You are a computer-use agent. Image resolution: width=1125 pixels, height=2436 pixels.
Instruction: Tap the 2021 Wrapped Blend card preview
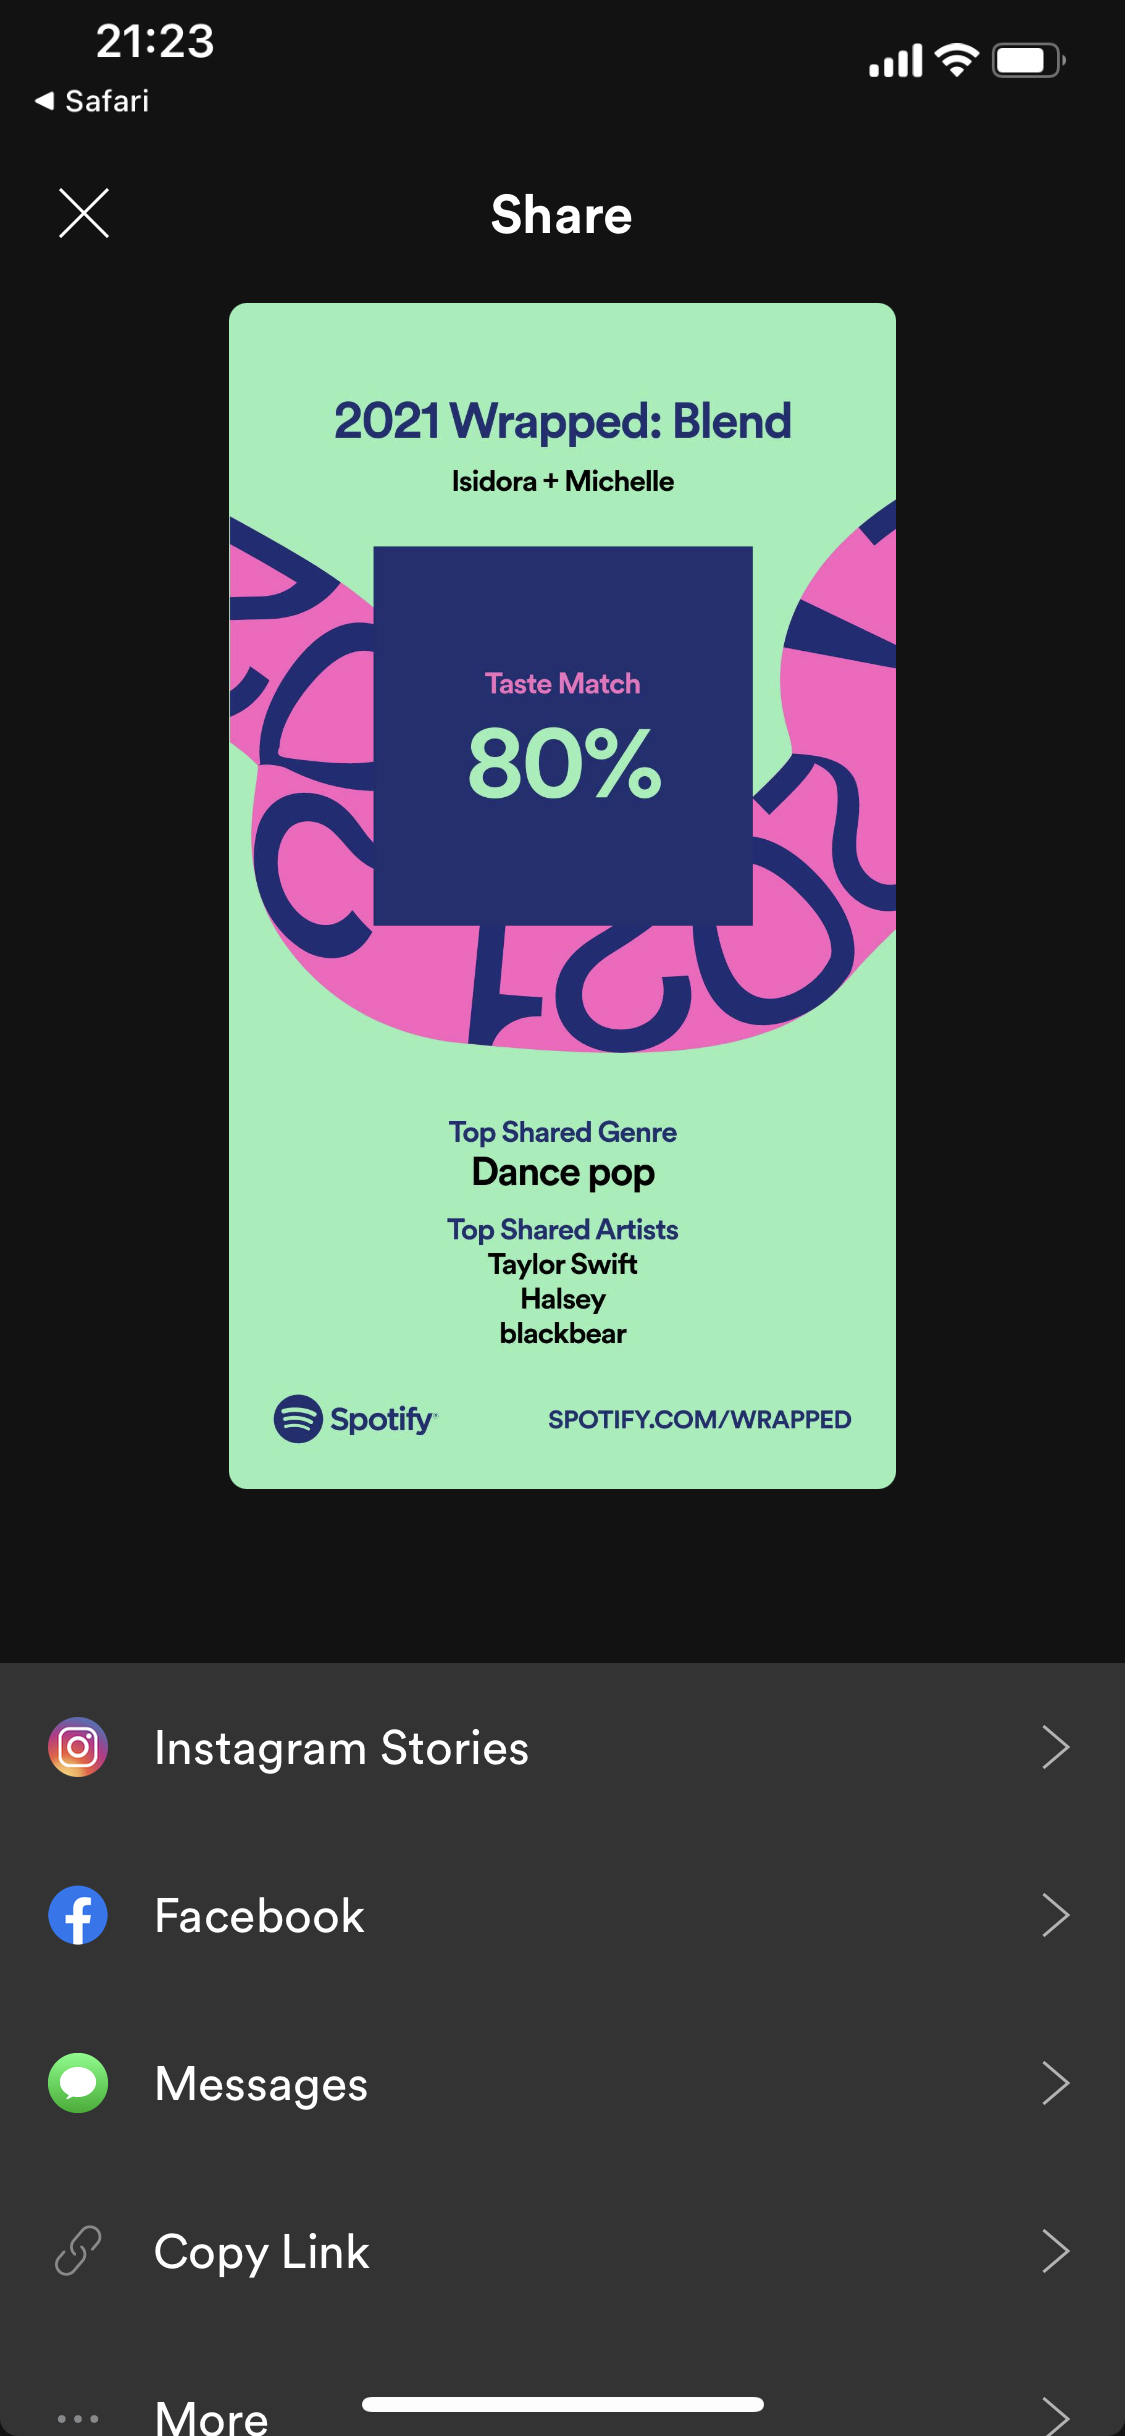562,896
